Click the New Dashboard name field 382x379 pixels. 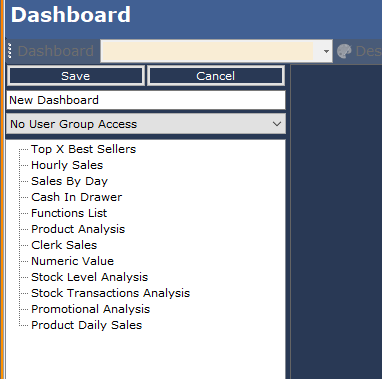point(146,100)
